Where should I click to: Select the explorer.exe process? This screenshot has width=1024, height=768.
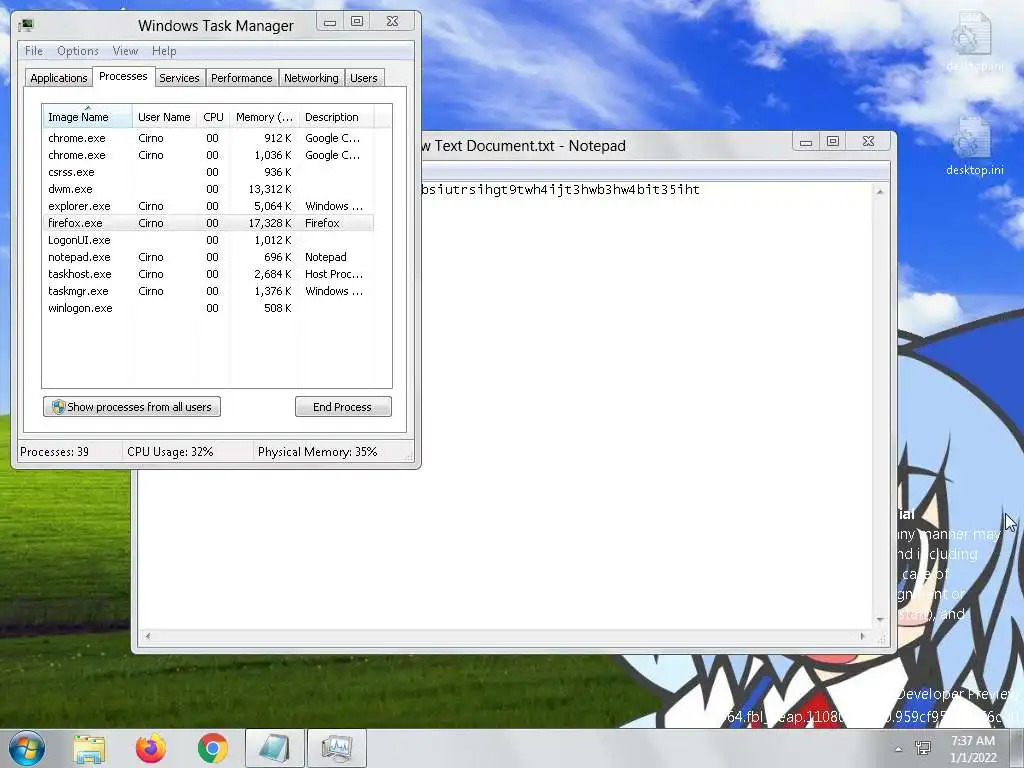208,206
